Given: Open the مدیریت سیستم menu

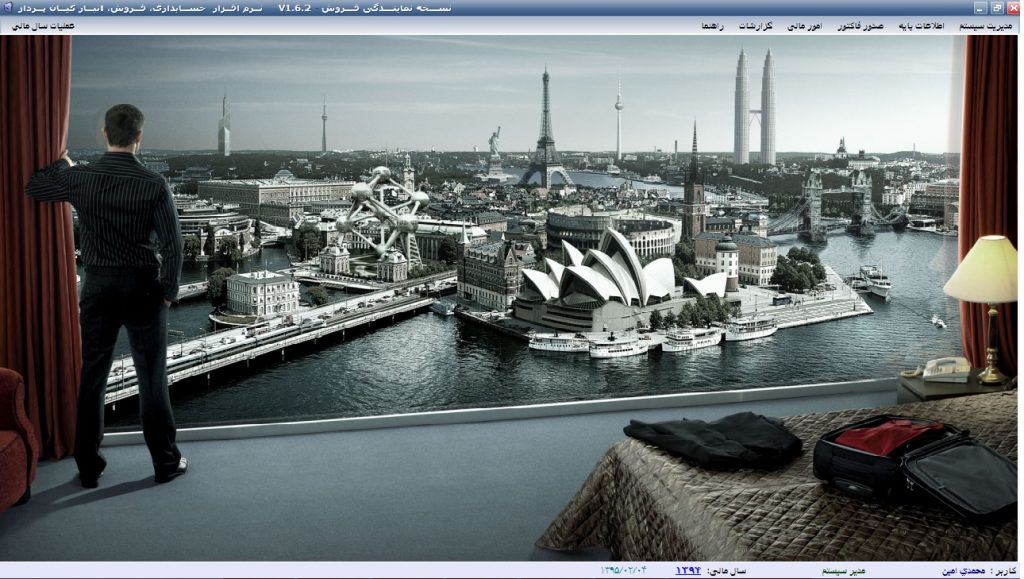Looking at the screenshot, I should pos(984,26).
